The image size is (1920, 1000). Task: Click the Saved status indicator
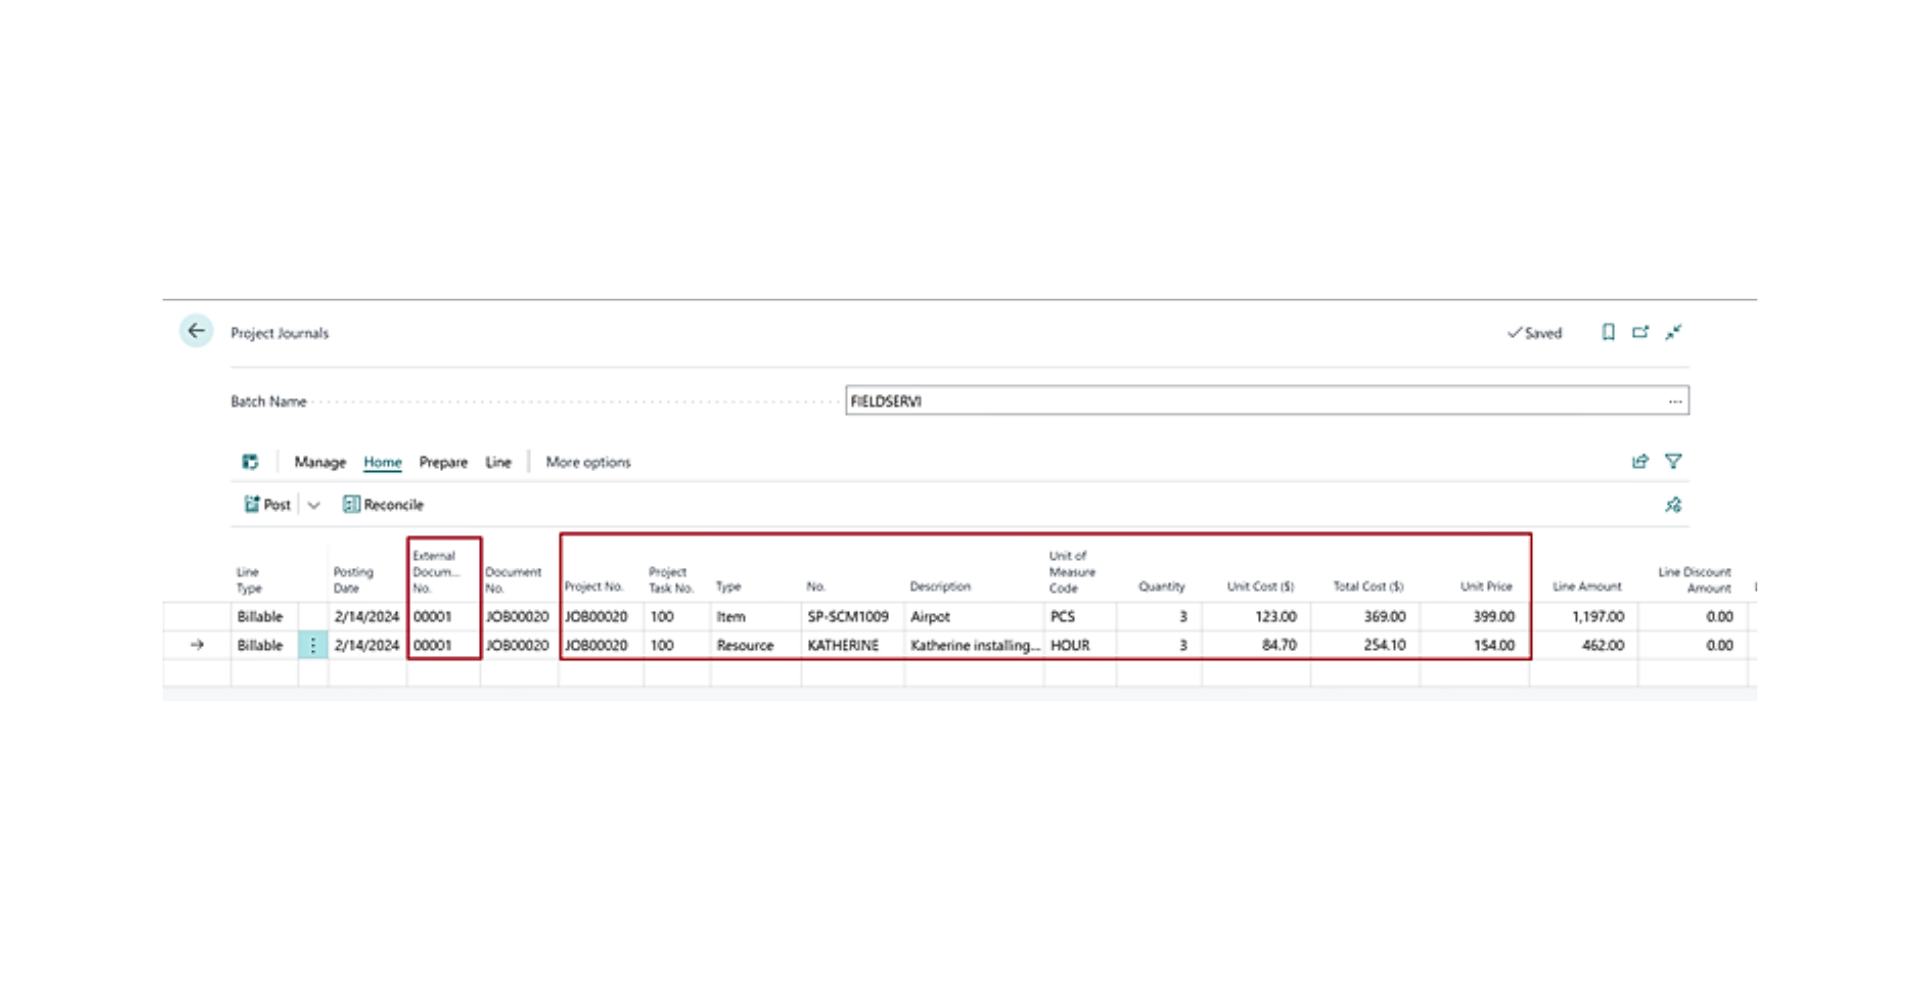point(1535,333)
